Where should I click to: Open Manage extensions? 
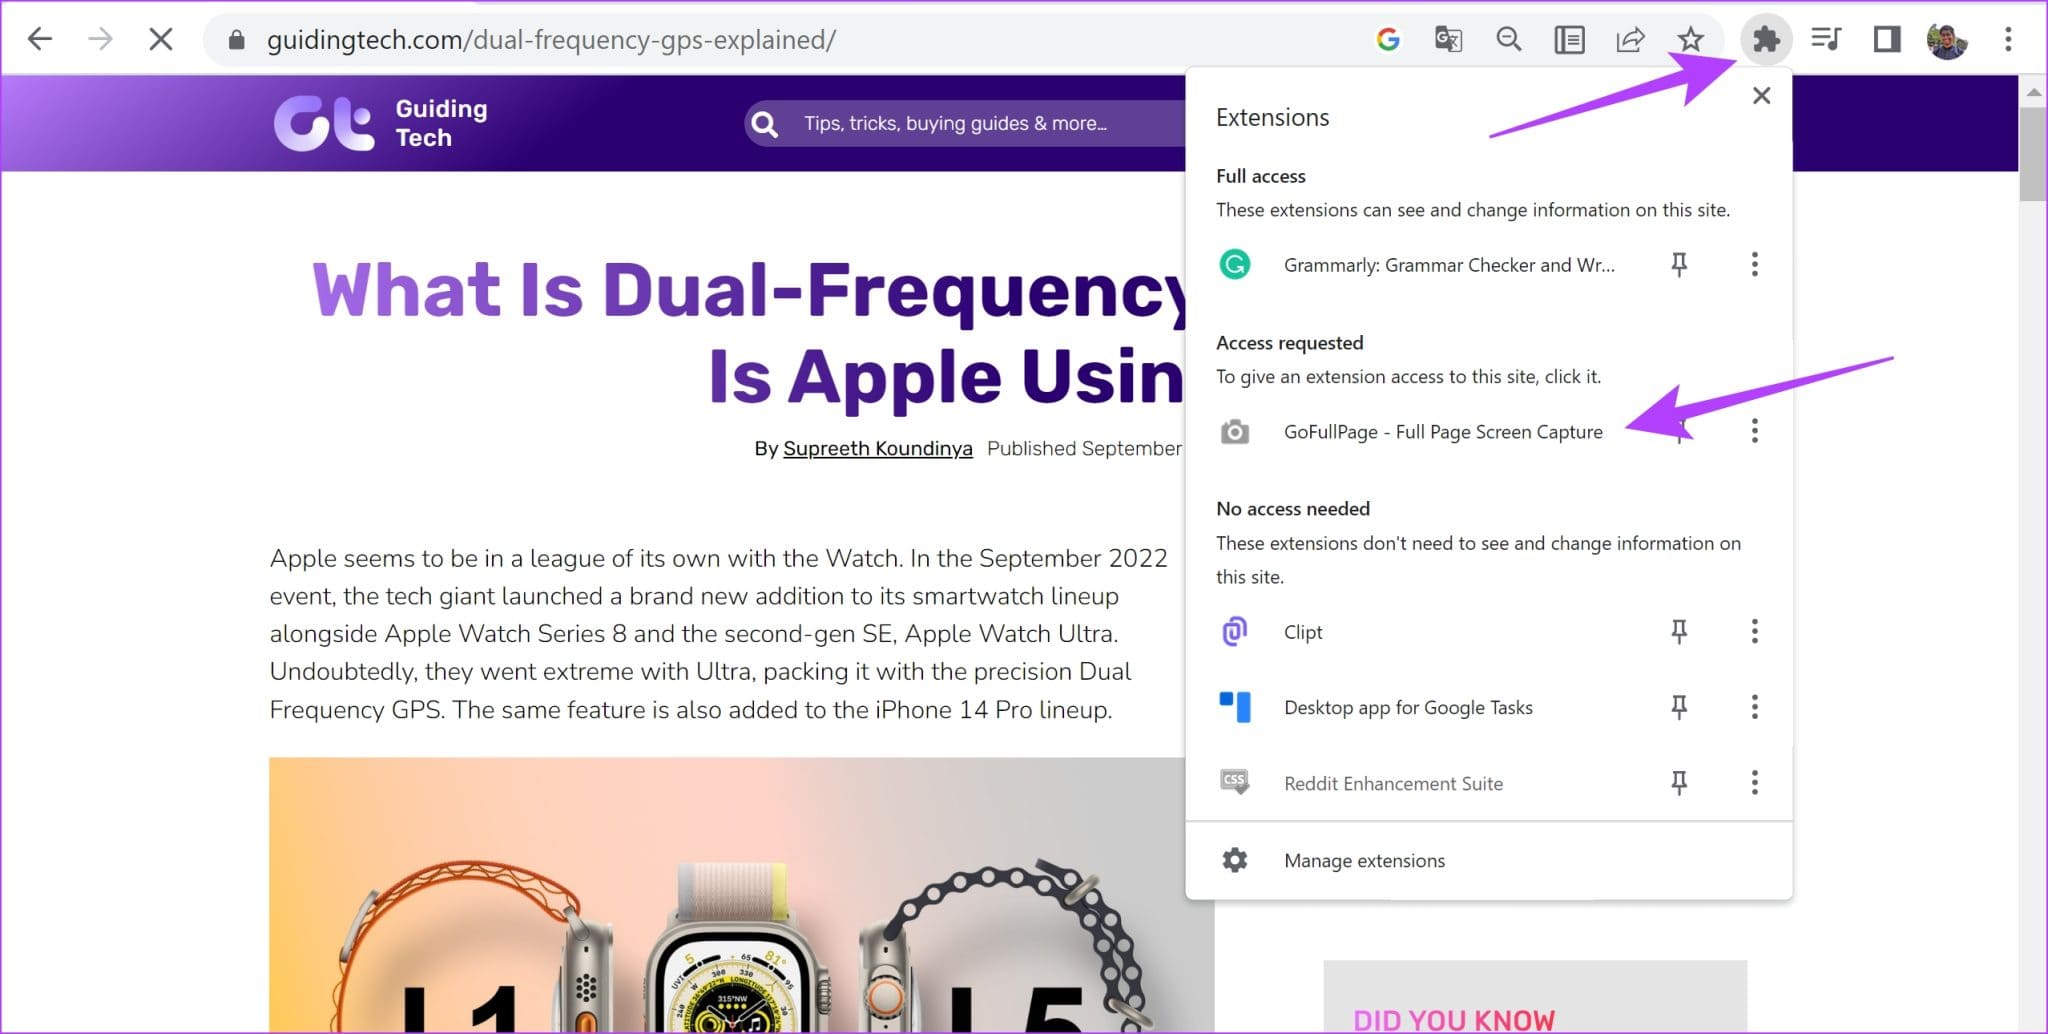1488,860
